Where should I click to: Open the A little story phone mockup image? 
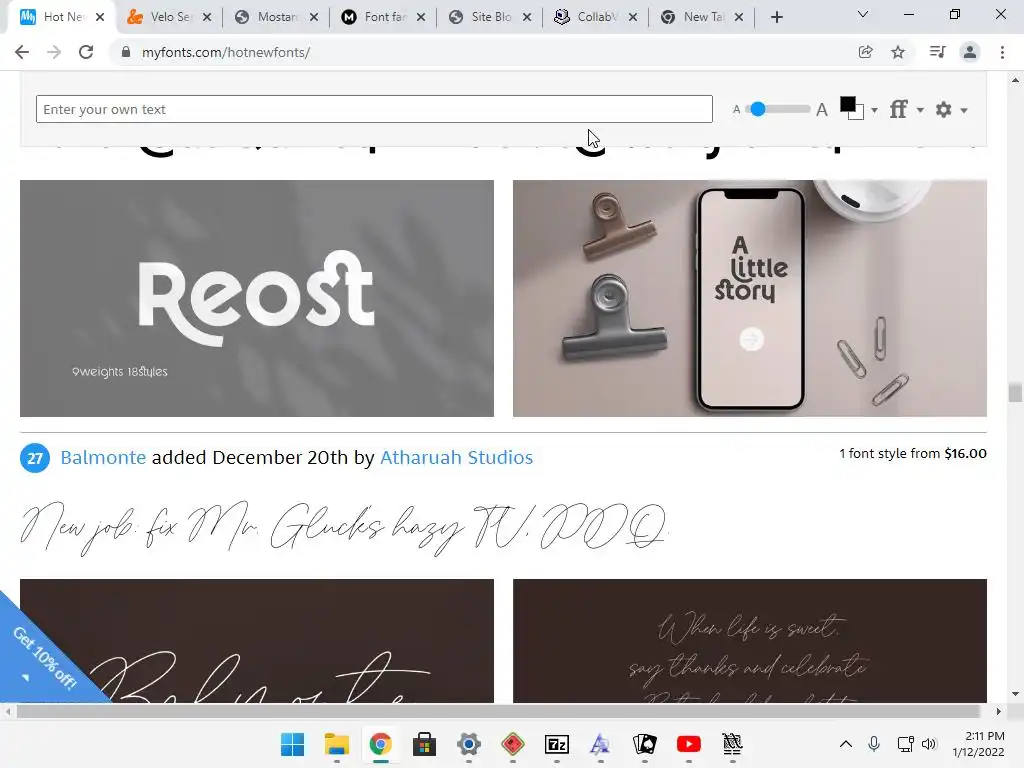tap(750, 298)
